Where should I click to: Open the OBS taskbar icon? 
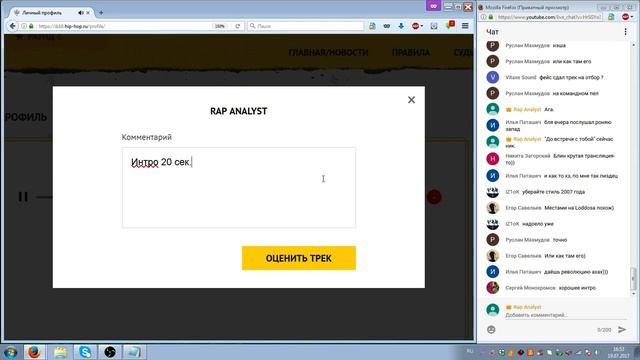(x=110, y=352)
